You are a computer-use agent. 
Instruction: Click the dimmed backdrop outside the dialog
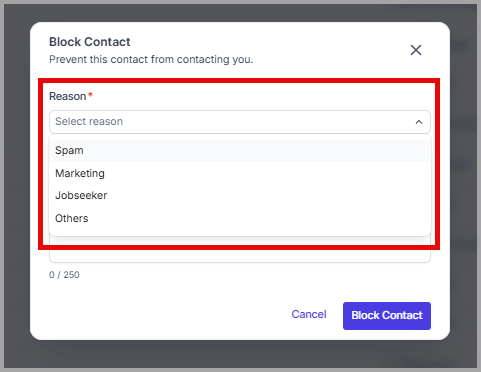16,187
